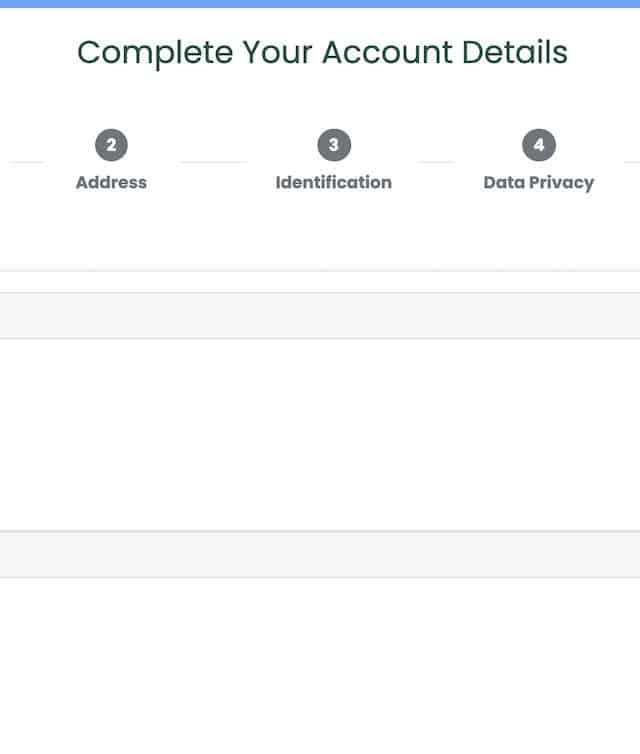Go to step 4 circle icon
This screenshot has height=754, width=640.
point(538,146)
